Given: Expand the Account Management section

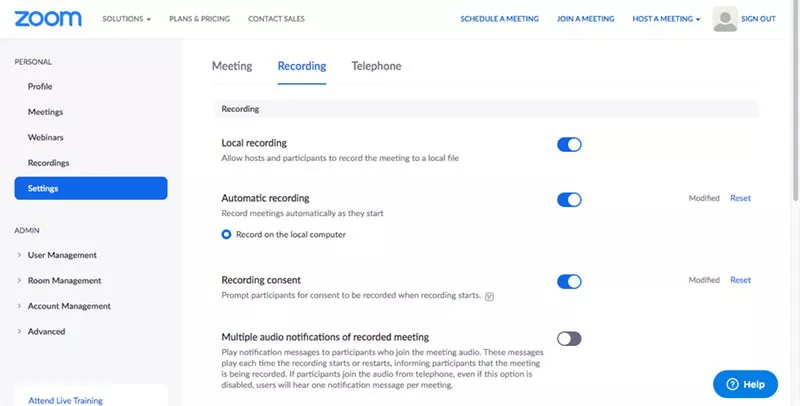Looking at the screenshot, I should click(x=69, y=306).
